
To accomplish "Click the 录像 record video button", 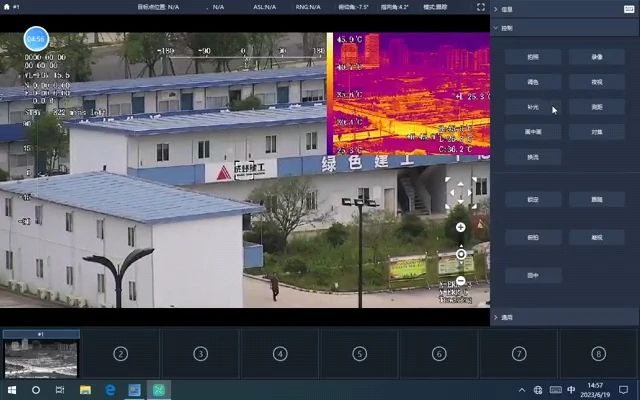I will click(596, 57).
